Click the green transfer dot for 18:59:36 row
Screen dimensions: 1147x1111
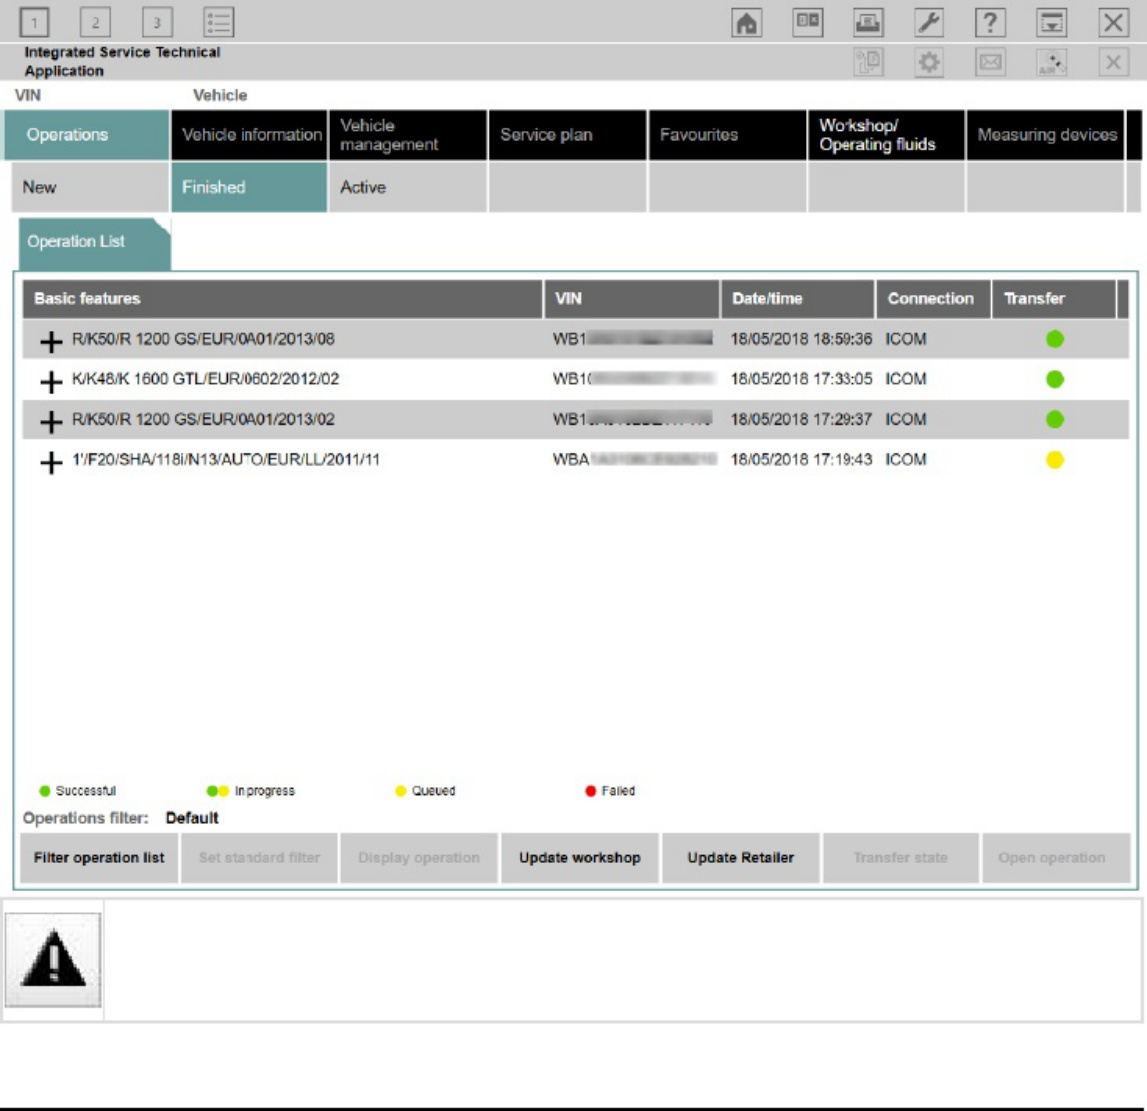point(1055,339)
